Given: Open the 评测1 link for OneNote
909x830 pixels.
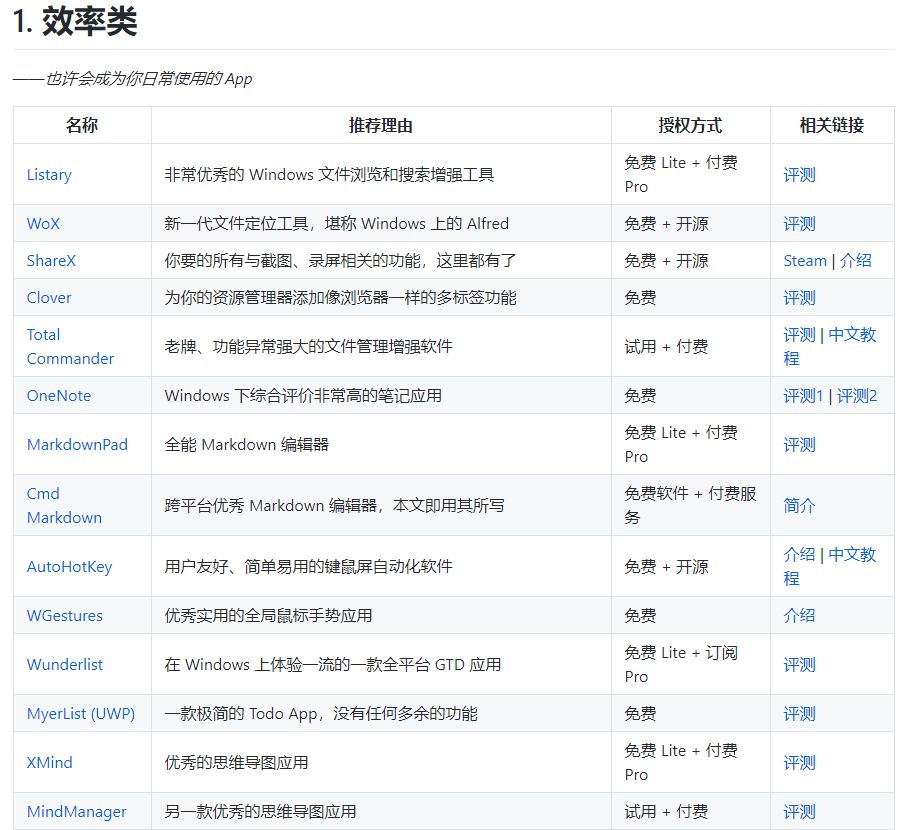Looking at the screenshot, I should point(802,395).
